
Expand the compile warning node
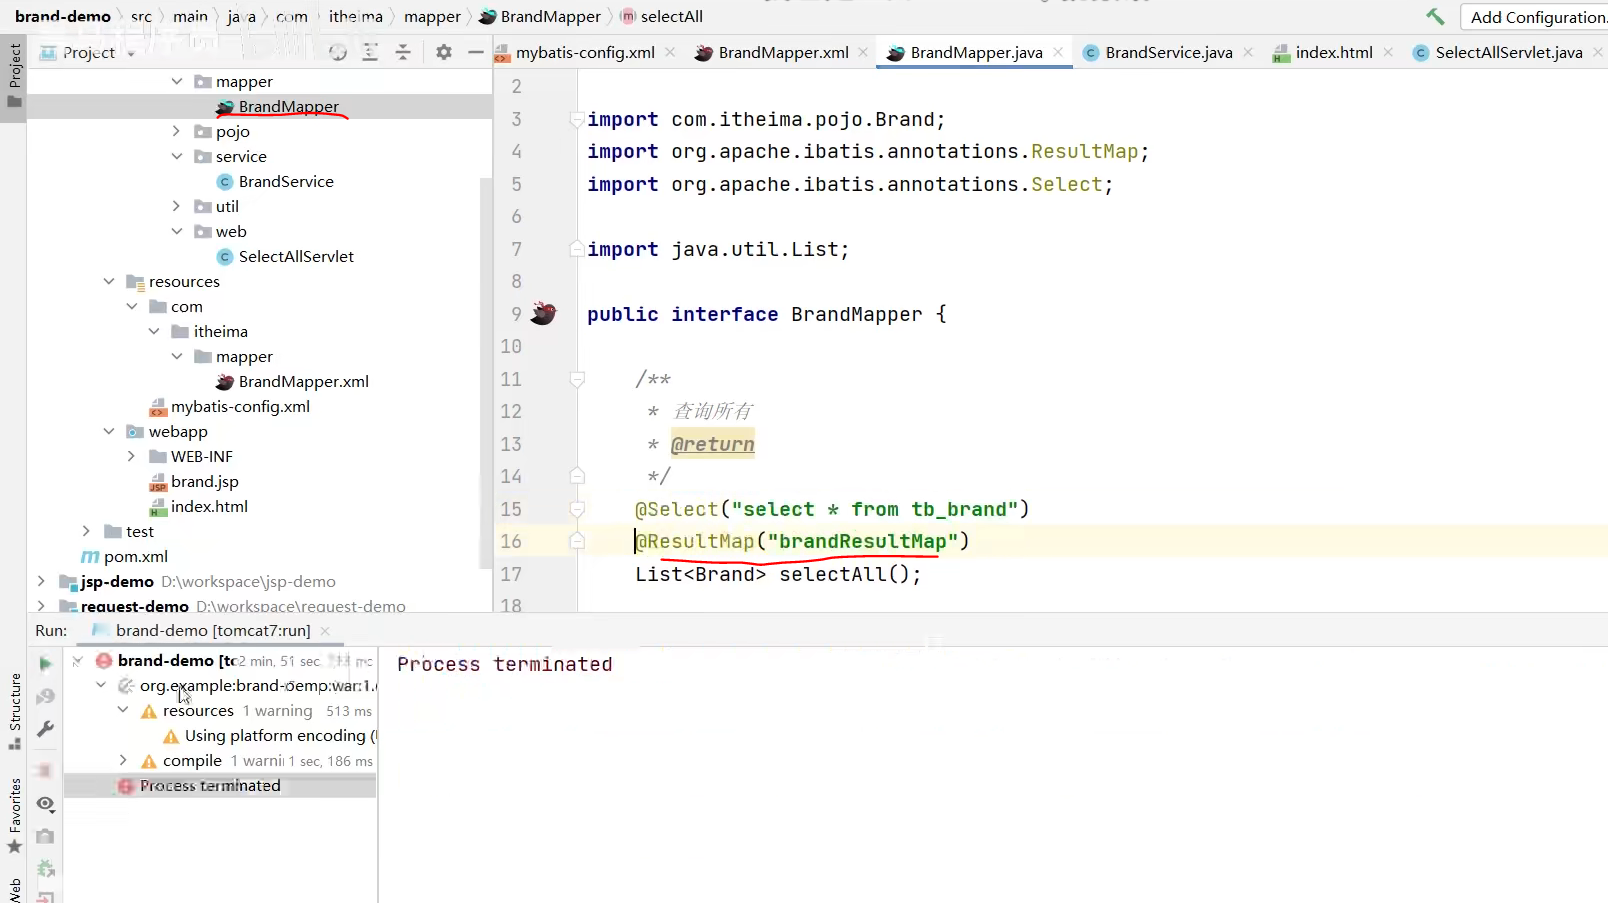coord(123,760)
